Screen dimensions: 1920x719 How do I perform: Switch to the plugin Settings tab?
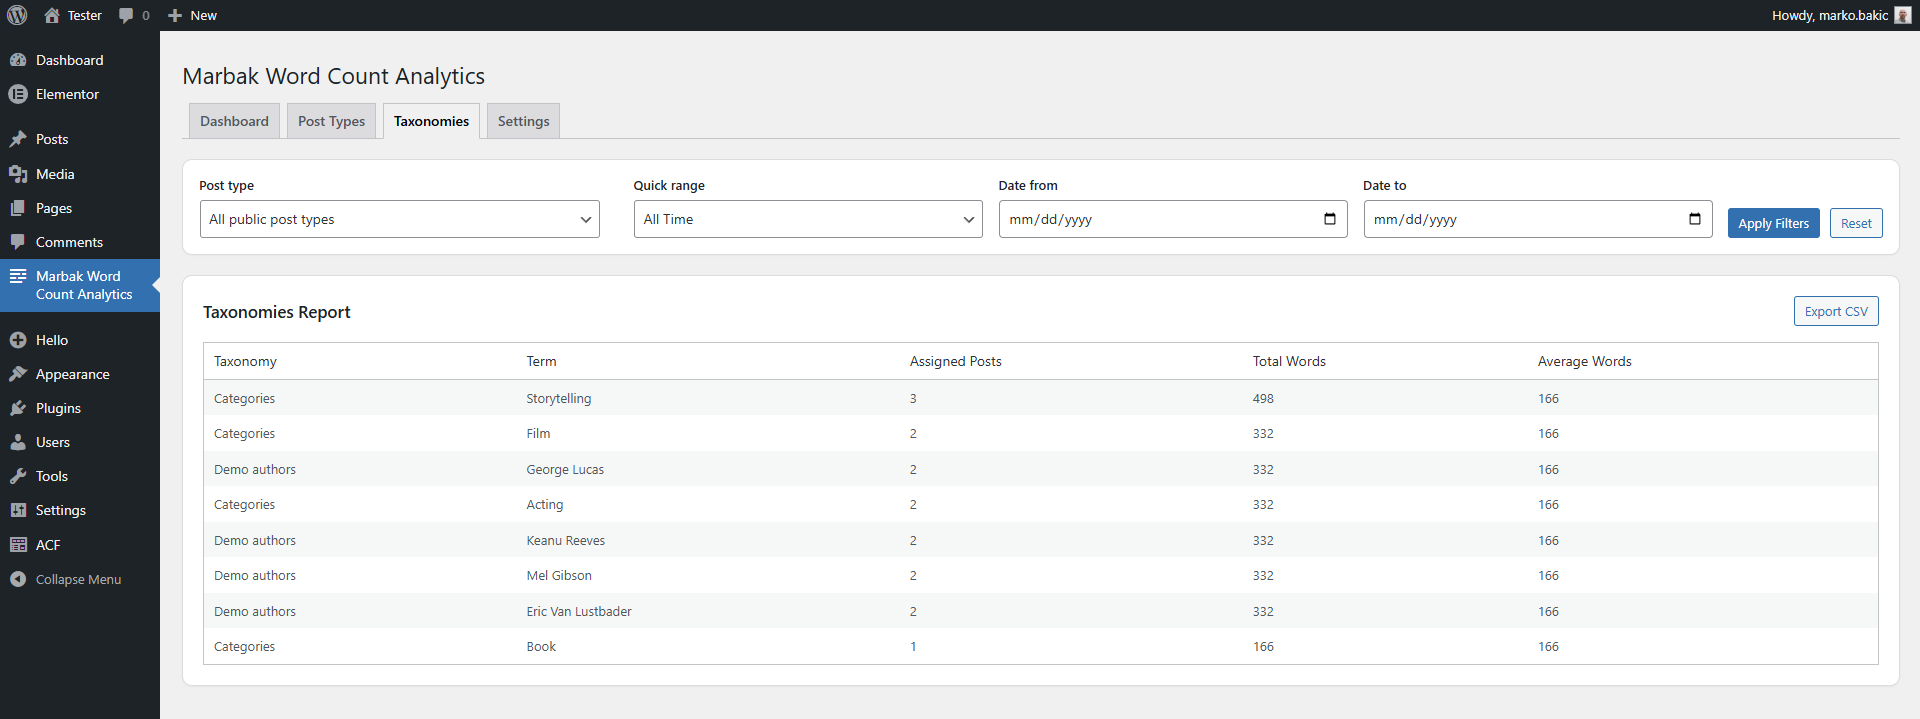pos(523,121)
